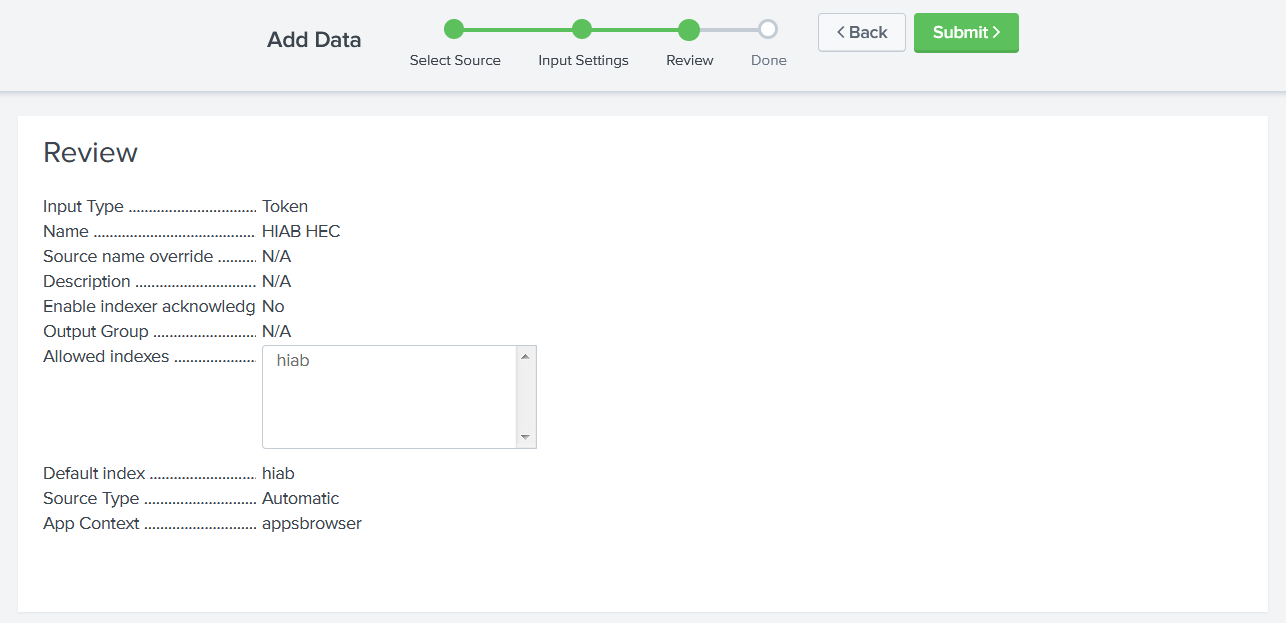Select the hiab entry in Allowed indexes
This screenshot has height=623, width=1286.
(x=292, y=360)
